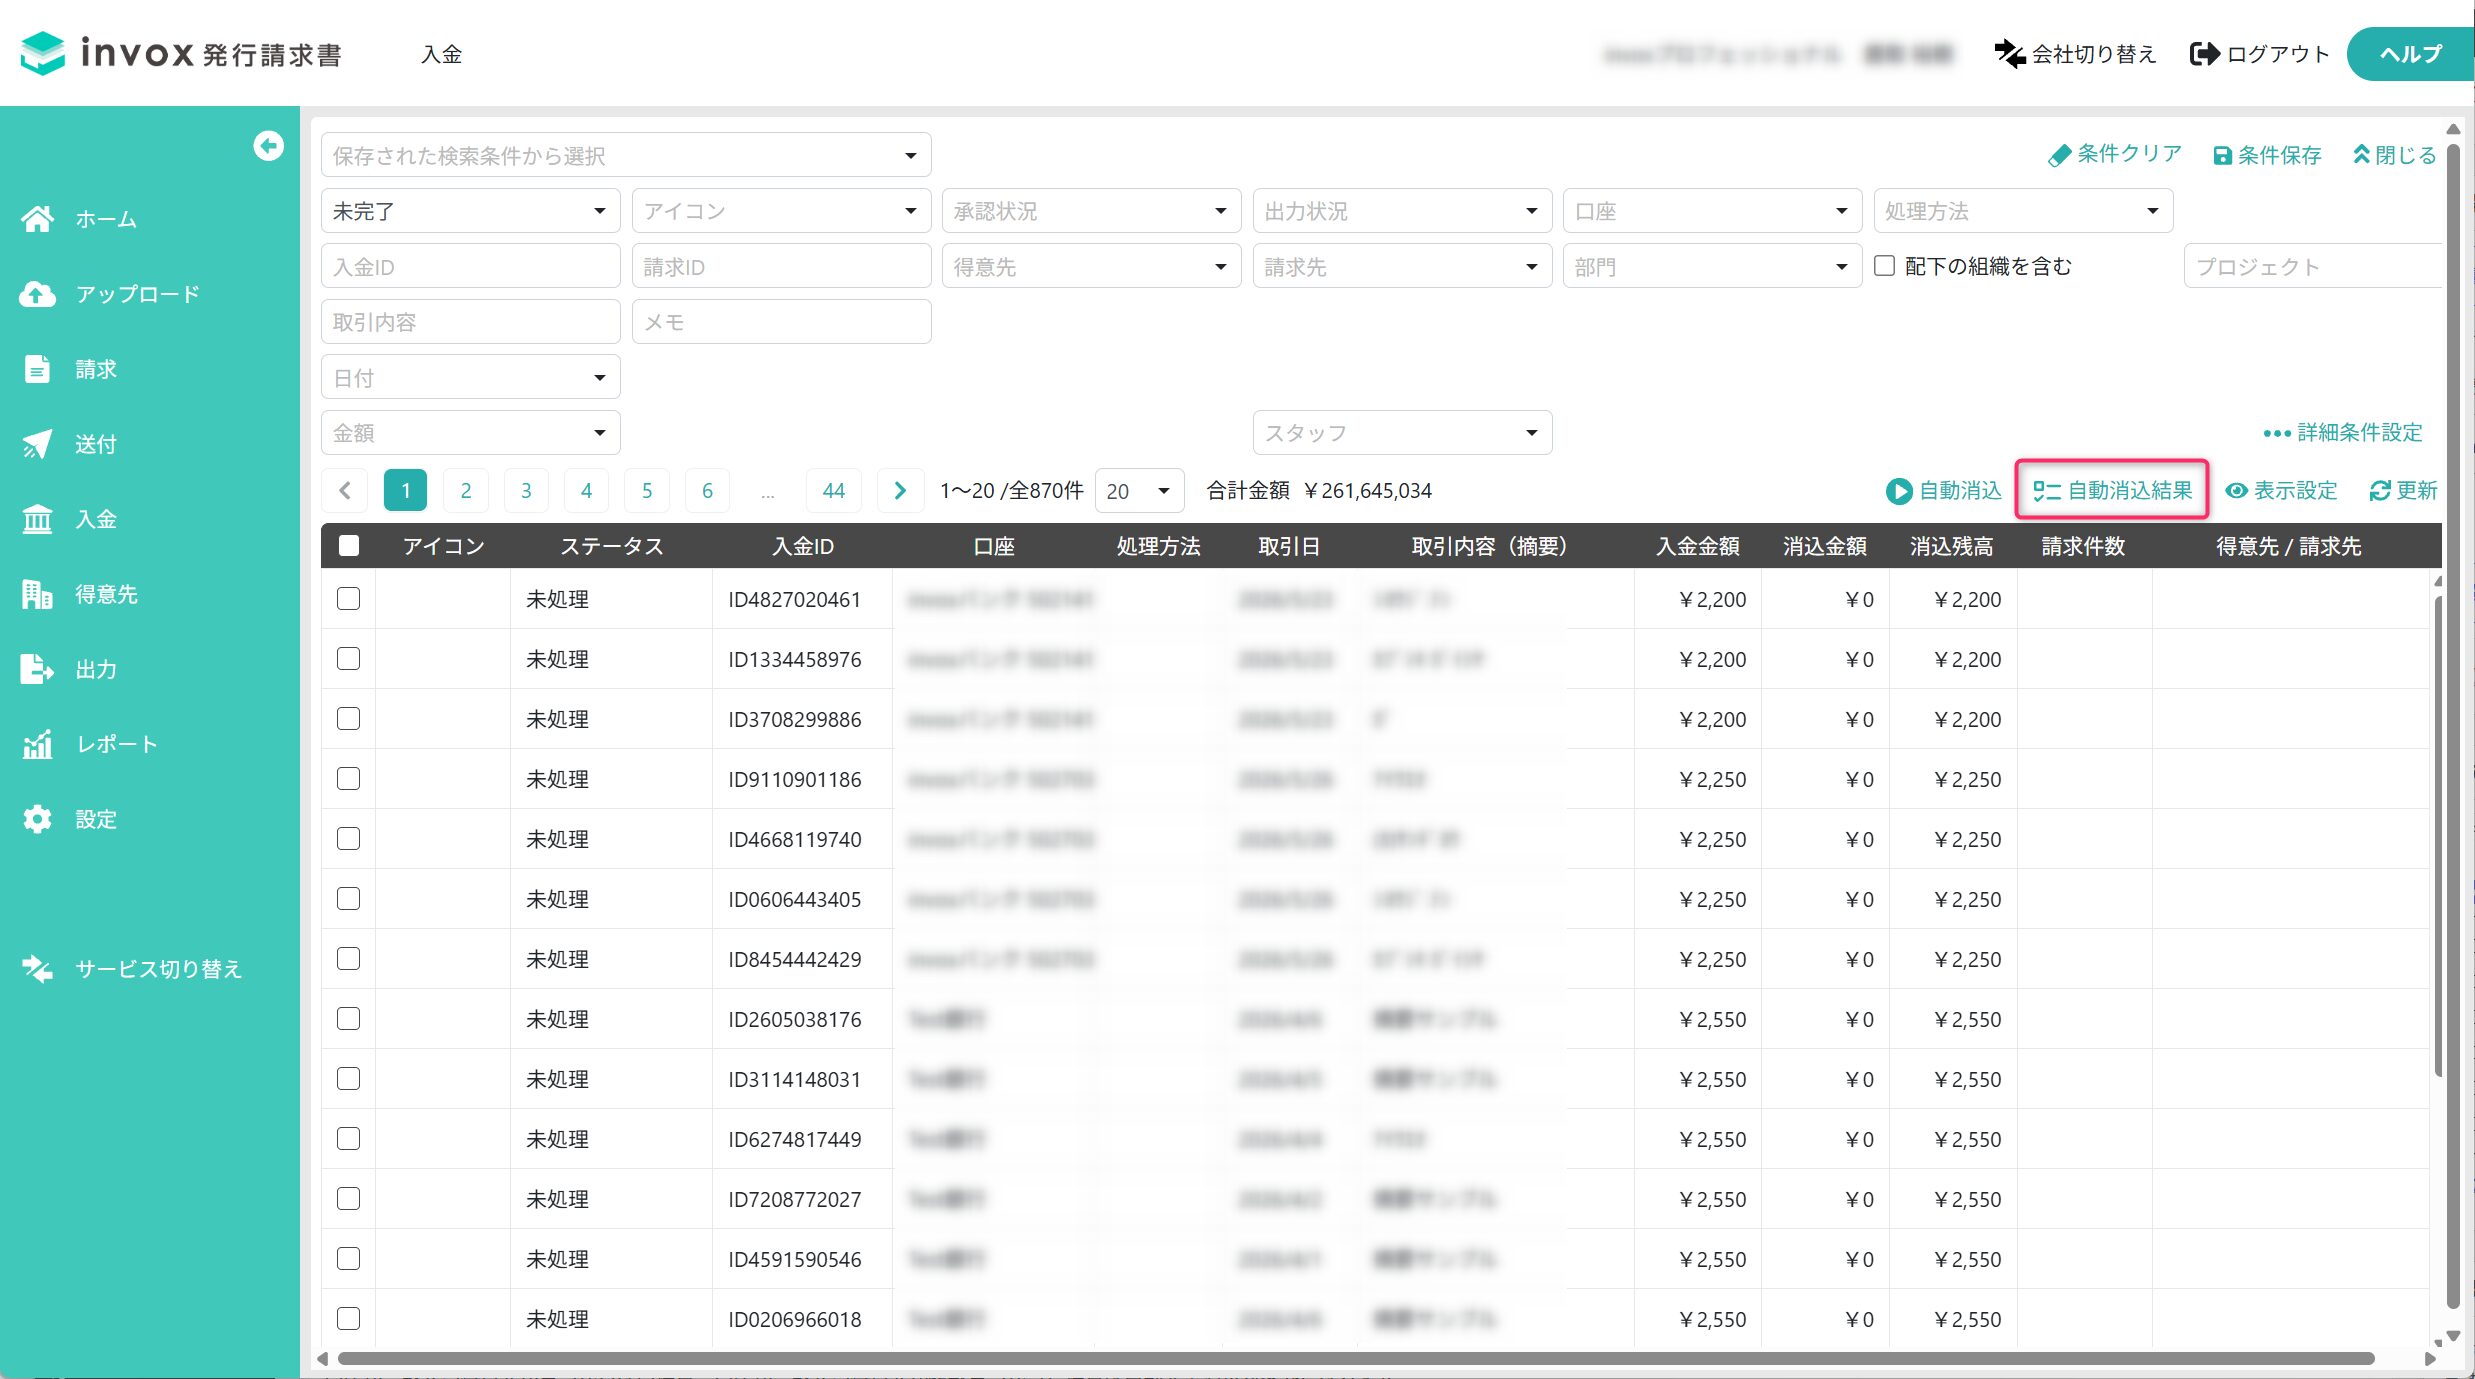The height and width of the screenshot is (1379, 2475).
Task: Collapse the sidebar with the arrow icon
Action: tap(268, 146)
